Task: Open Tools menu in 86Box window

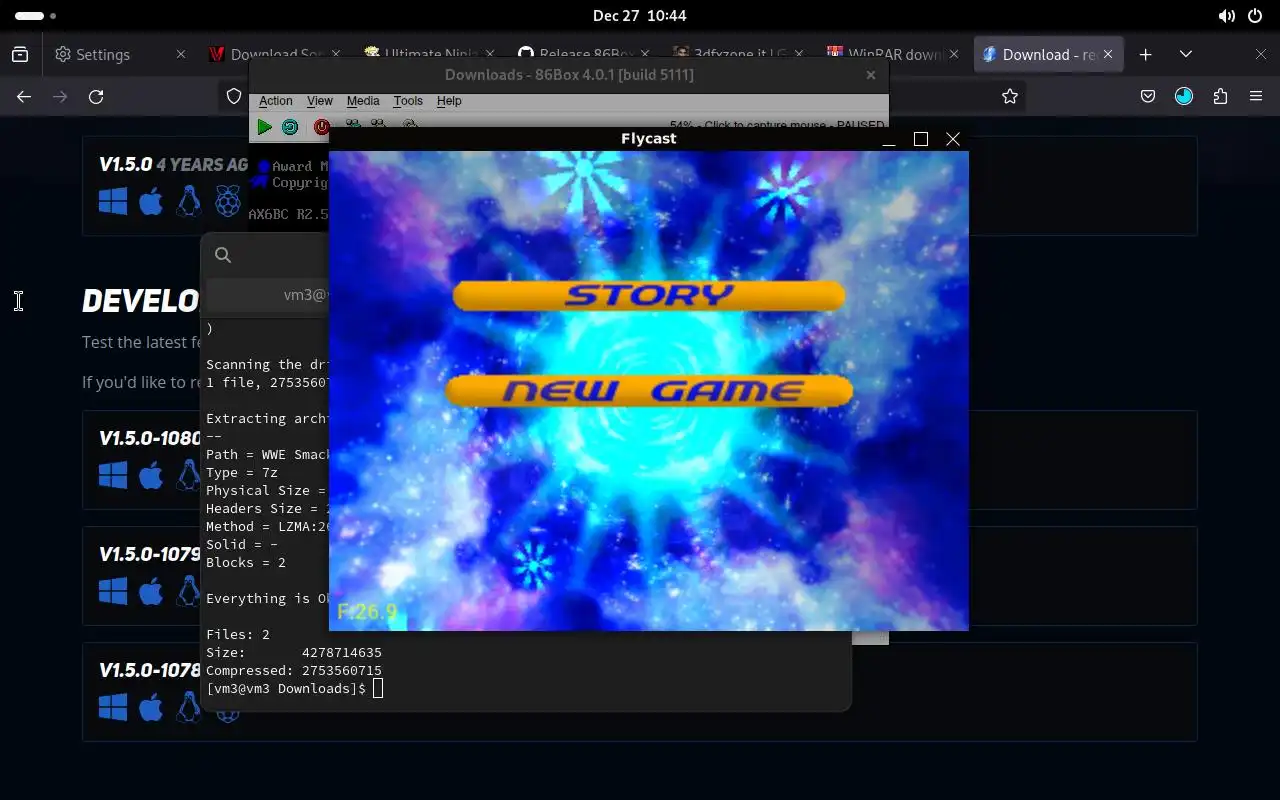Action: pos(408,101)
